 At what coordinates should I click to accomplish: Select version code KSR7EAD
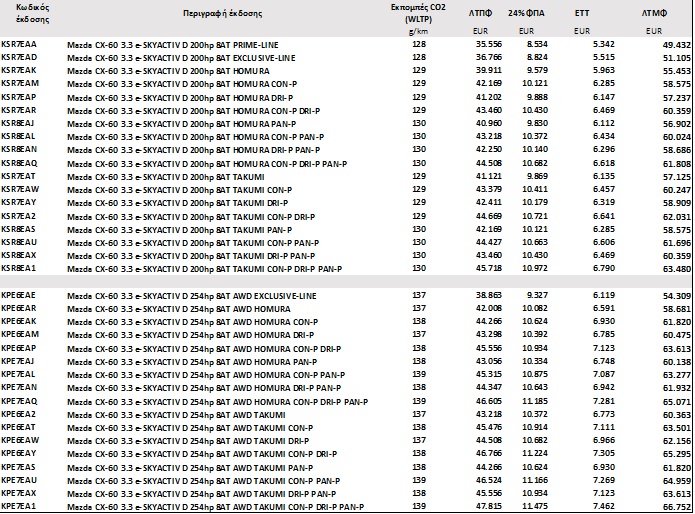tap(19, 57)
